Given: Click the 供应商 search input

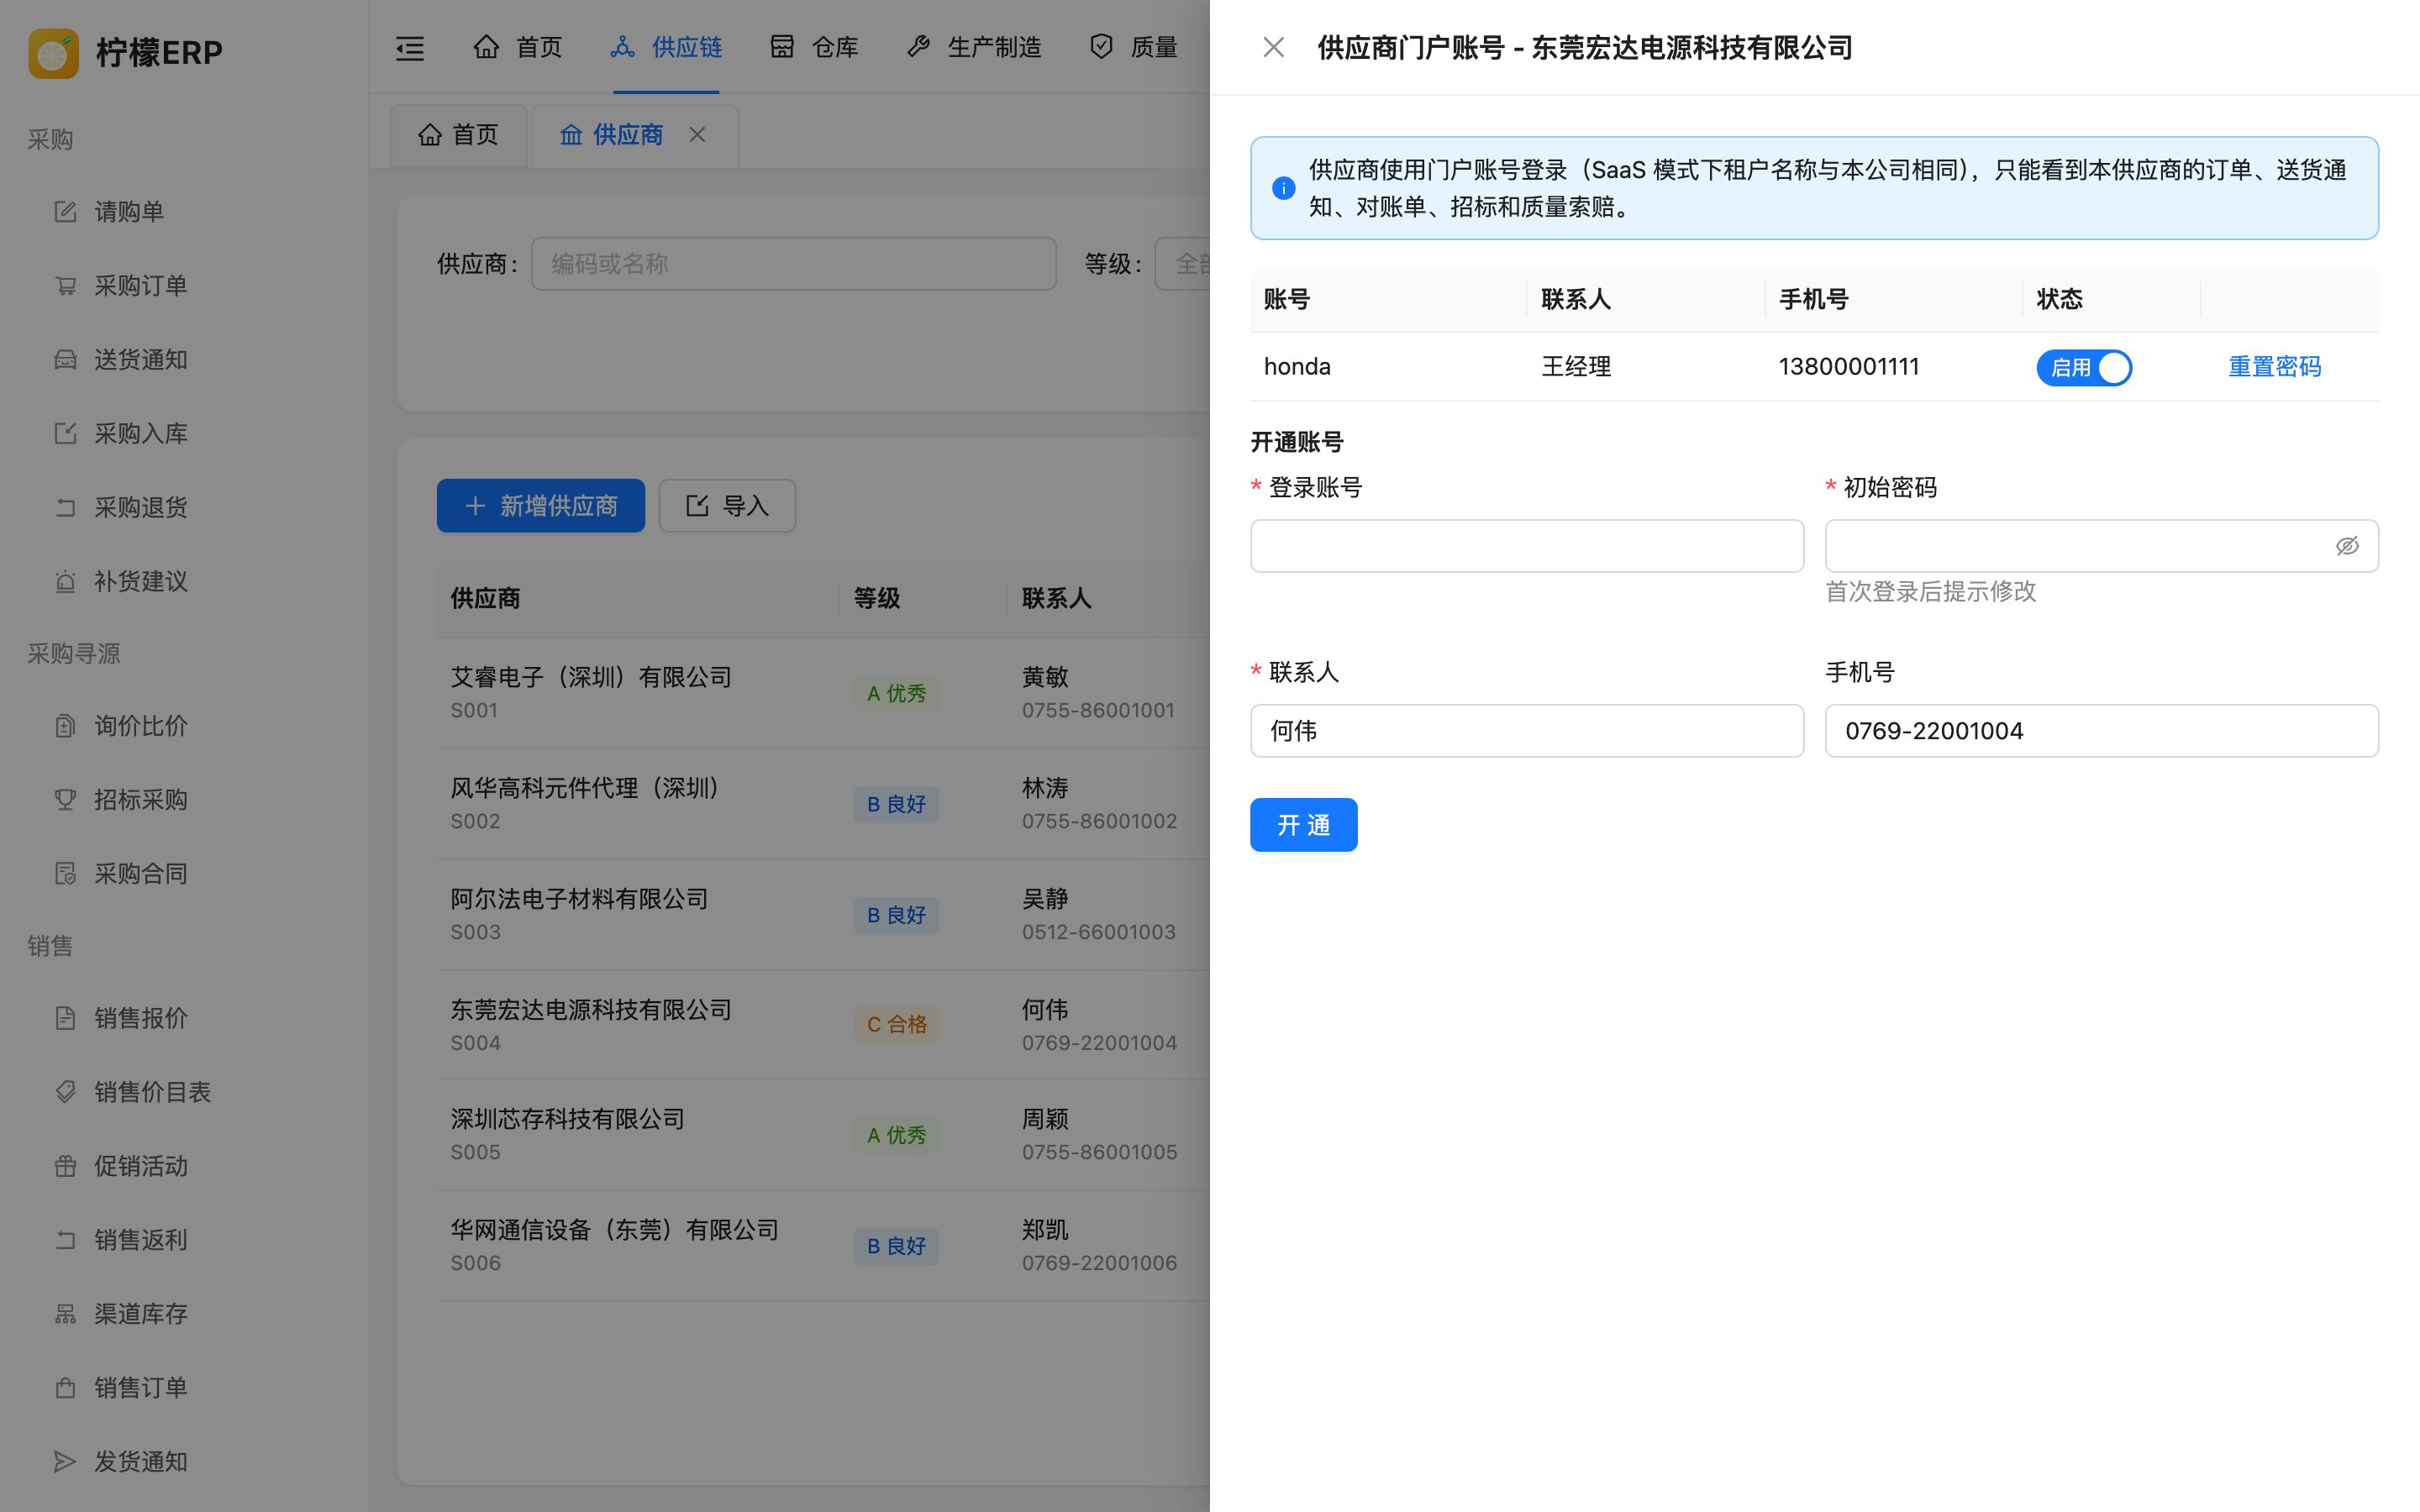Looking at the screenshot, I should pos(793,264).
